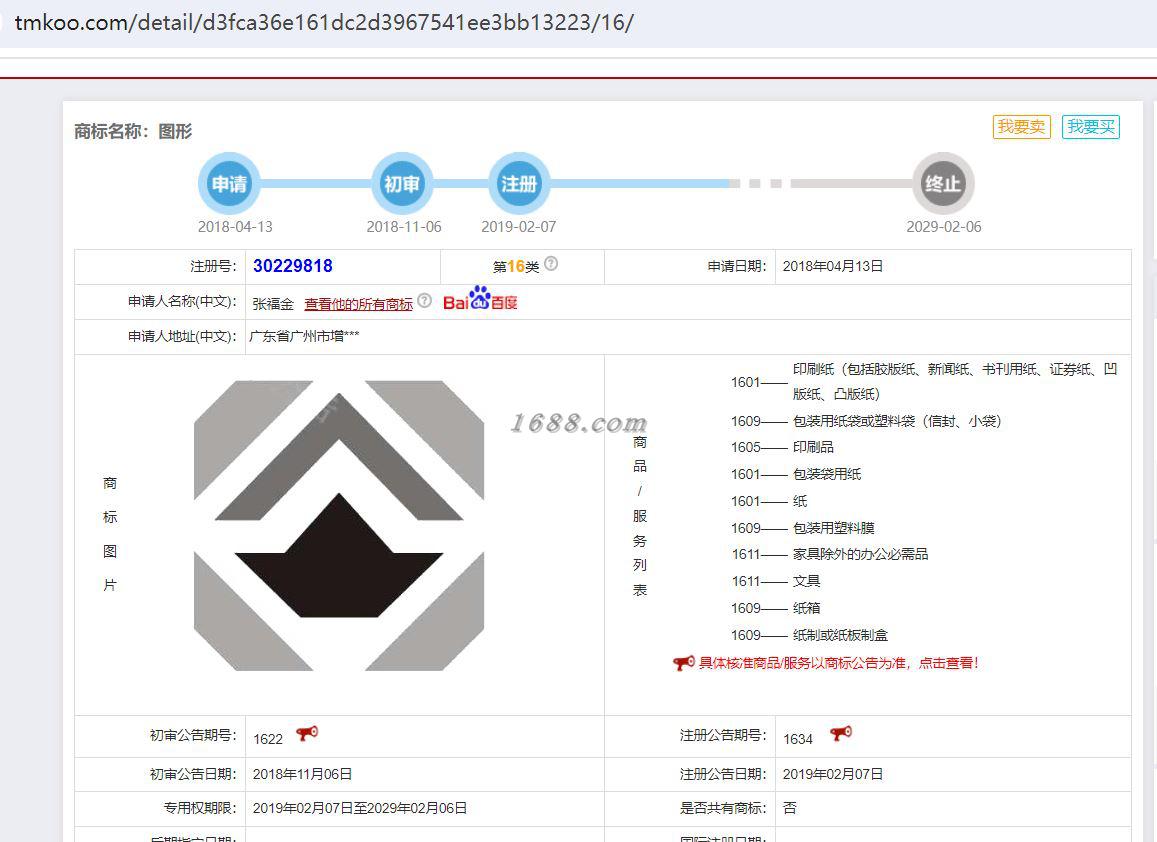Click the 我要卖 button

[1021, 127]
